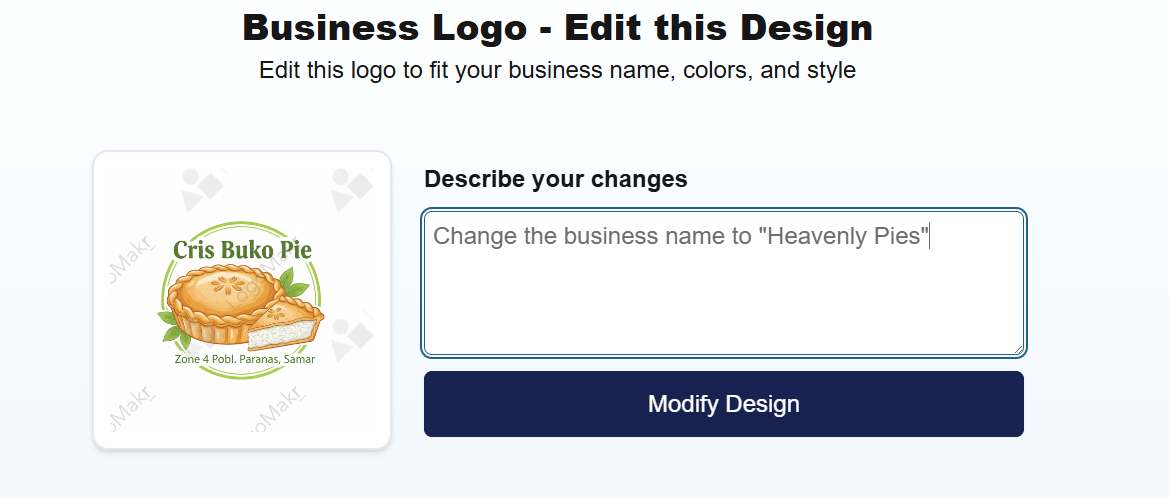This screenshot has width=1169, height=498.
Task: Click the whole pie illustration in logo
Action: (220, 298)
